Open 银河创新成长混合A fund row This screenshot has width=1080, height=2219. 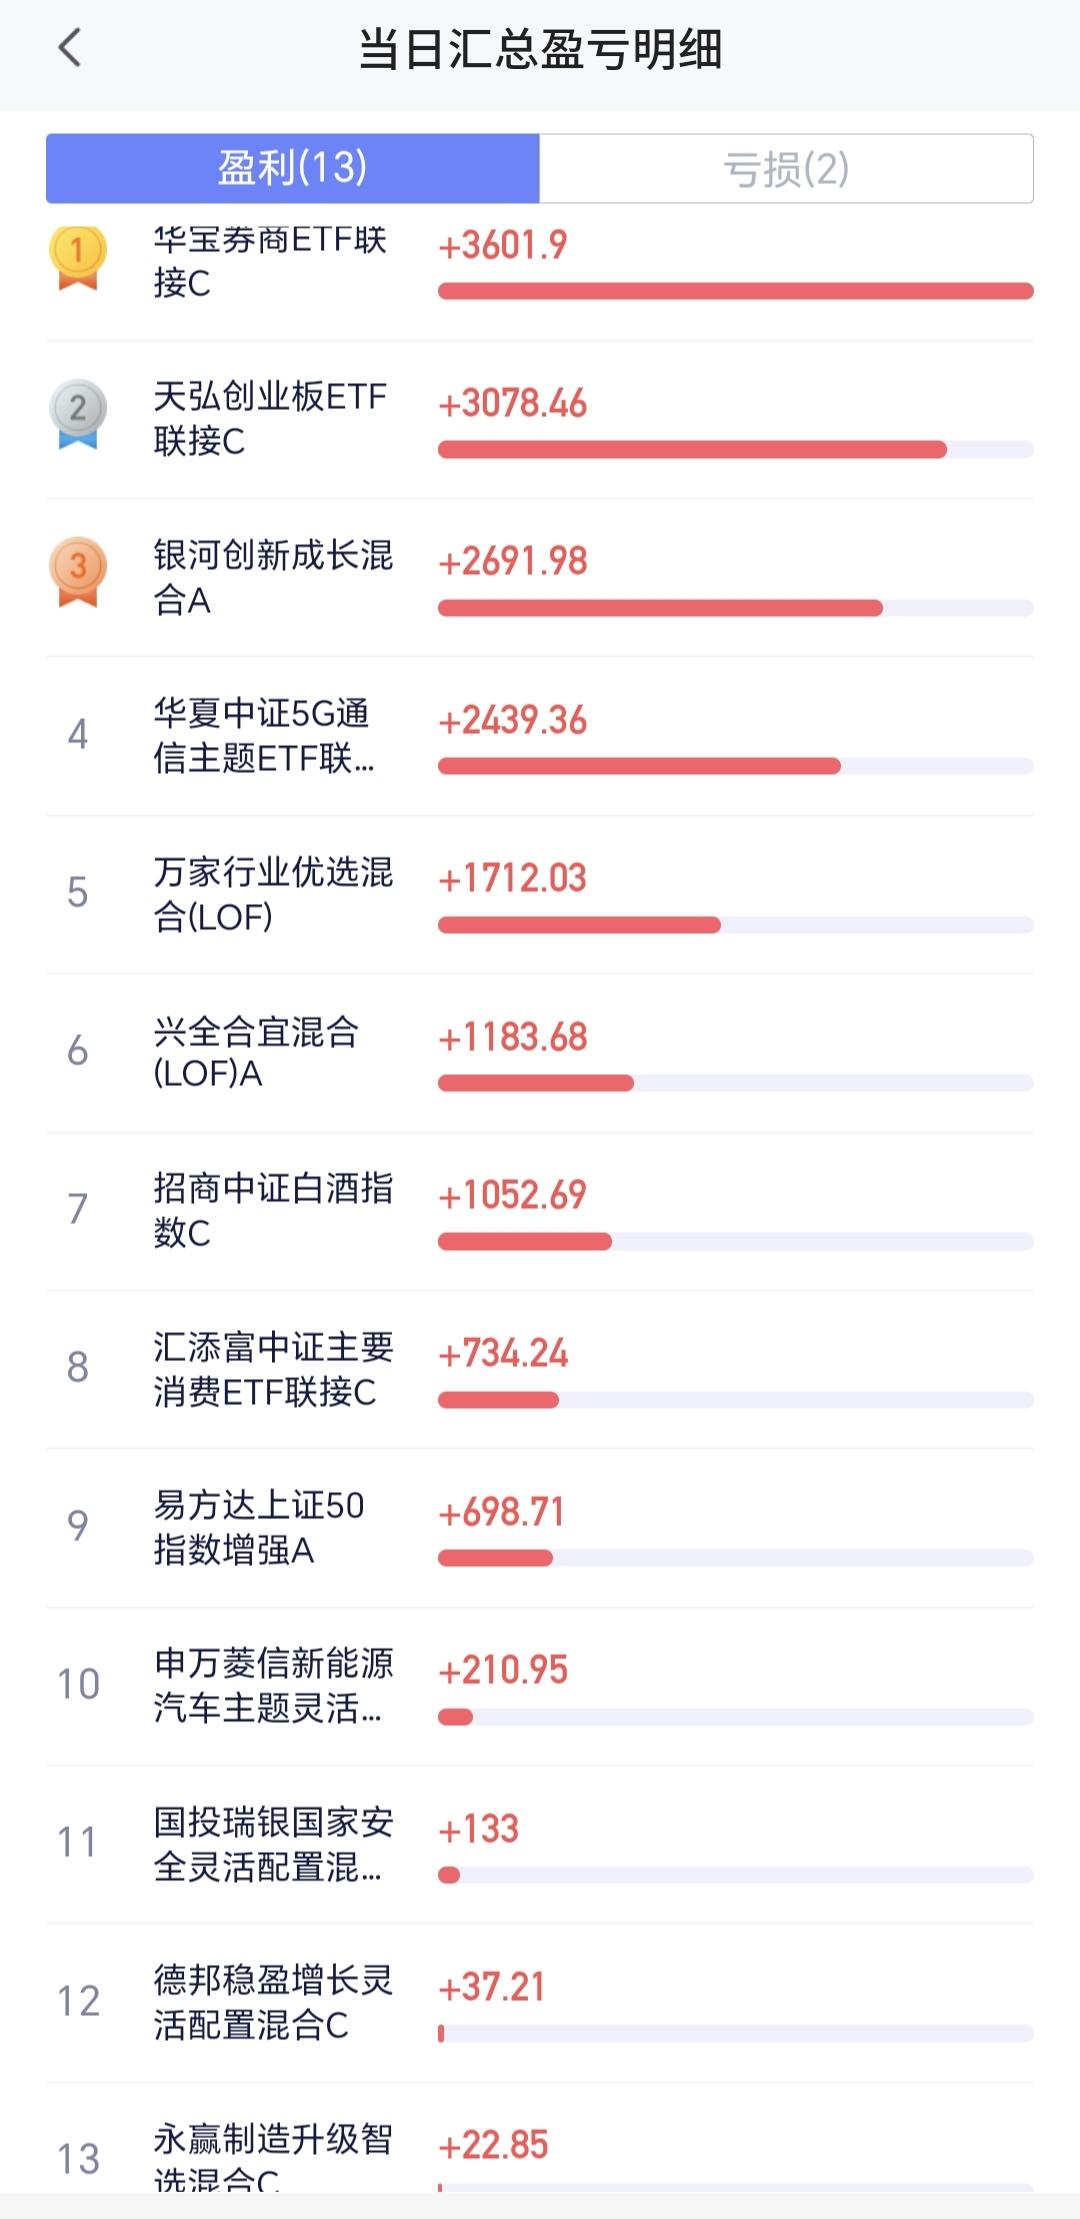pyautogui.click(x=272, y=577)
